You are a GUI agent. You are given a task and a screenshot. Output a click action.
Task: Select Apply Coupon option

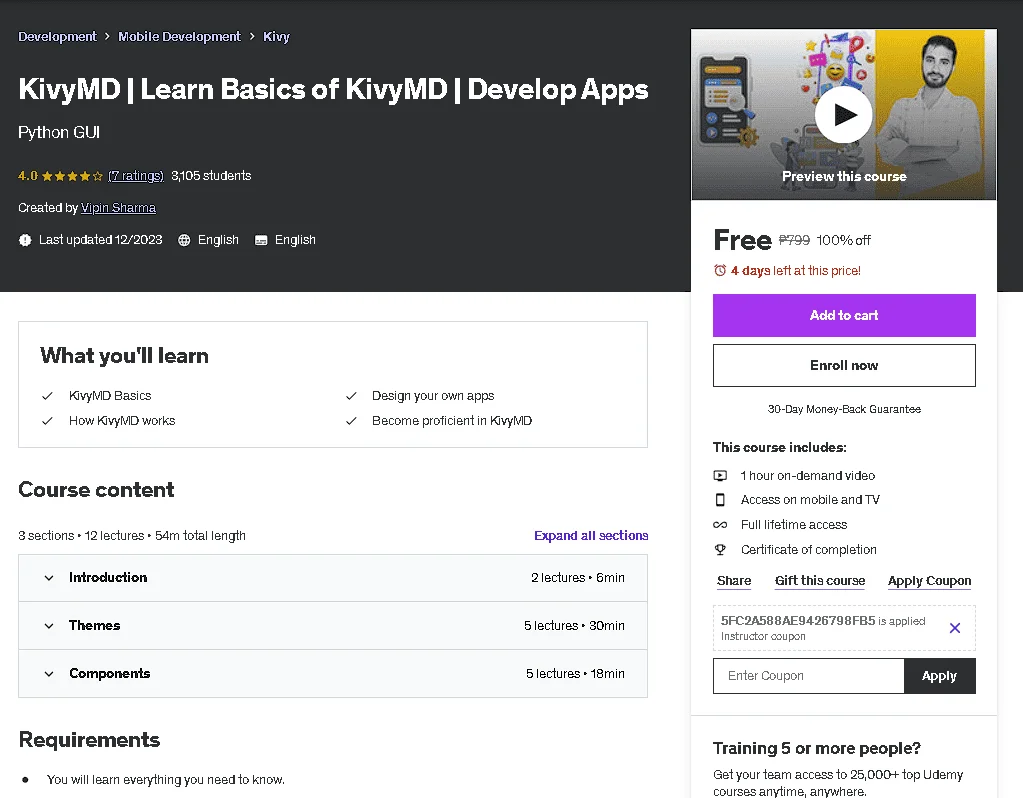[930, 581]
